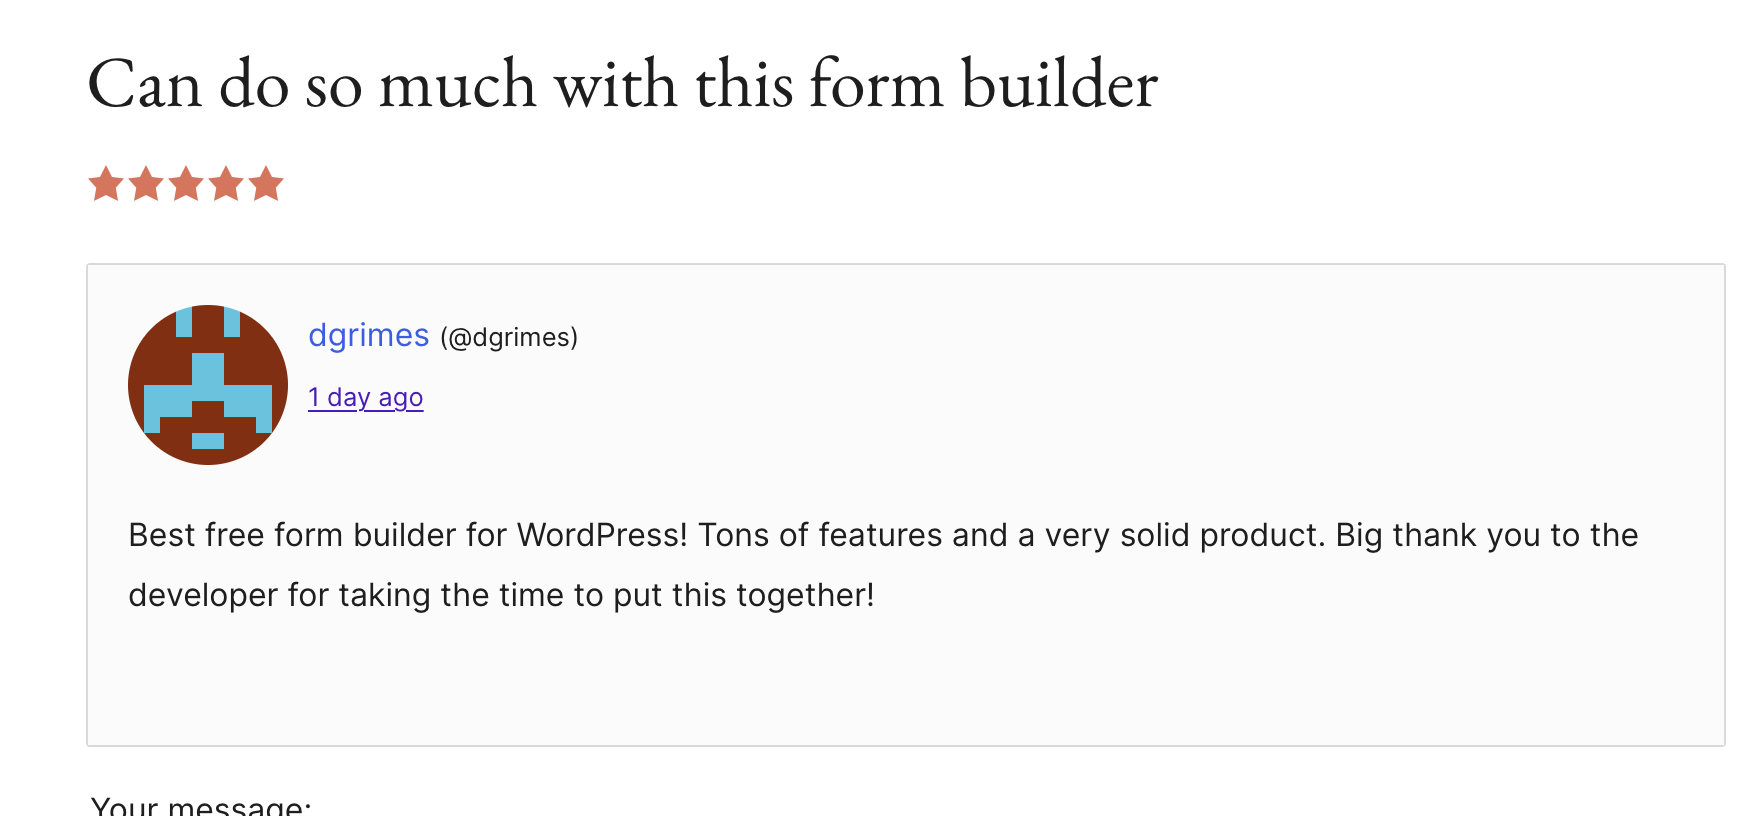Image resolution: width=1762 pixels, height=816 pixels.
Task: Click the word 'builder' in the heading
Action: (x=1059, y=84)
